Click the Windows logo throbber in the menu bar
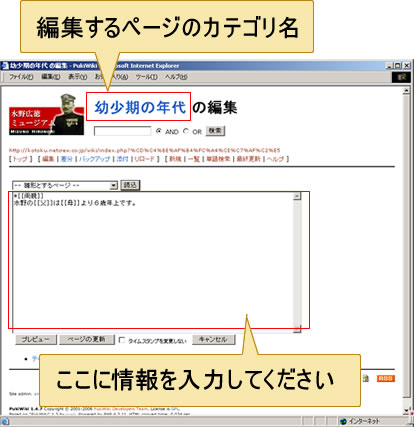Viewport: 414px width, 427px height. point(401,77)
